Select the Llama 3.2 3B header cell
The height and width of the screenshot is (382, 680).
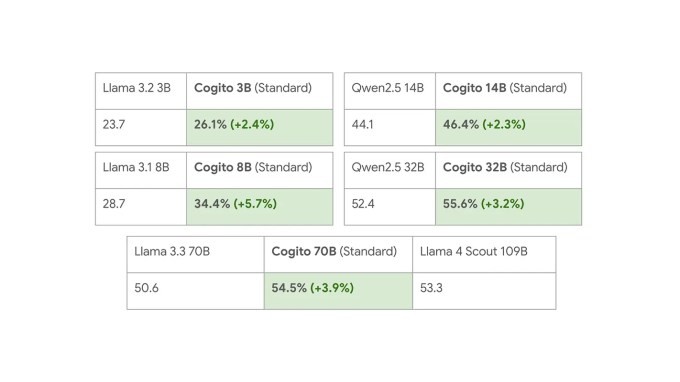click(141, 91)
